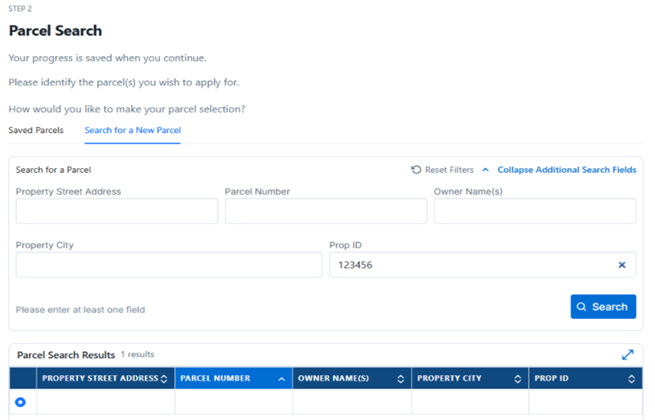The width and height of the screenshot is (655, 420).
Task: Clear the Prop ID field with X icon
Action: [621, 265]
